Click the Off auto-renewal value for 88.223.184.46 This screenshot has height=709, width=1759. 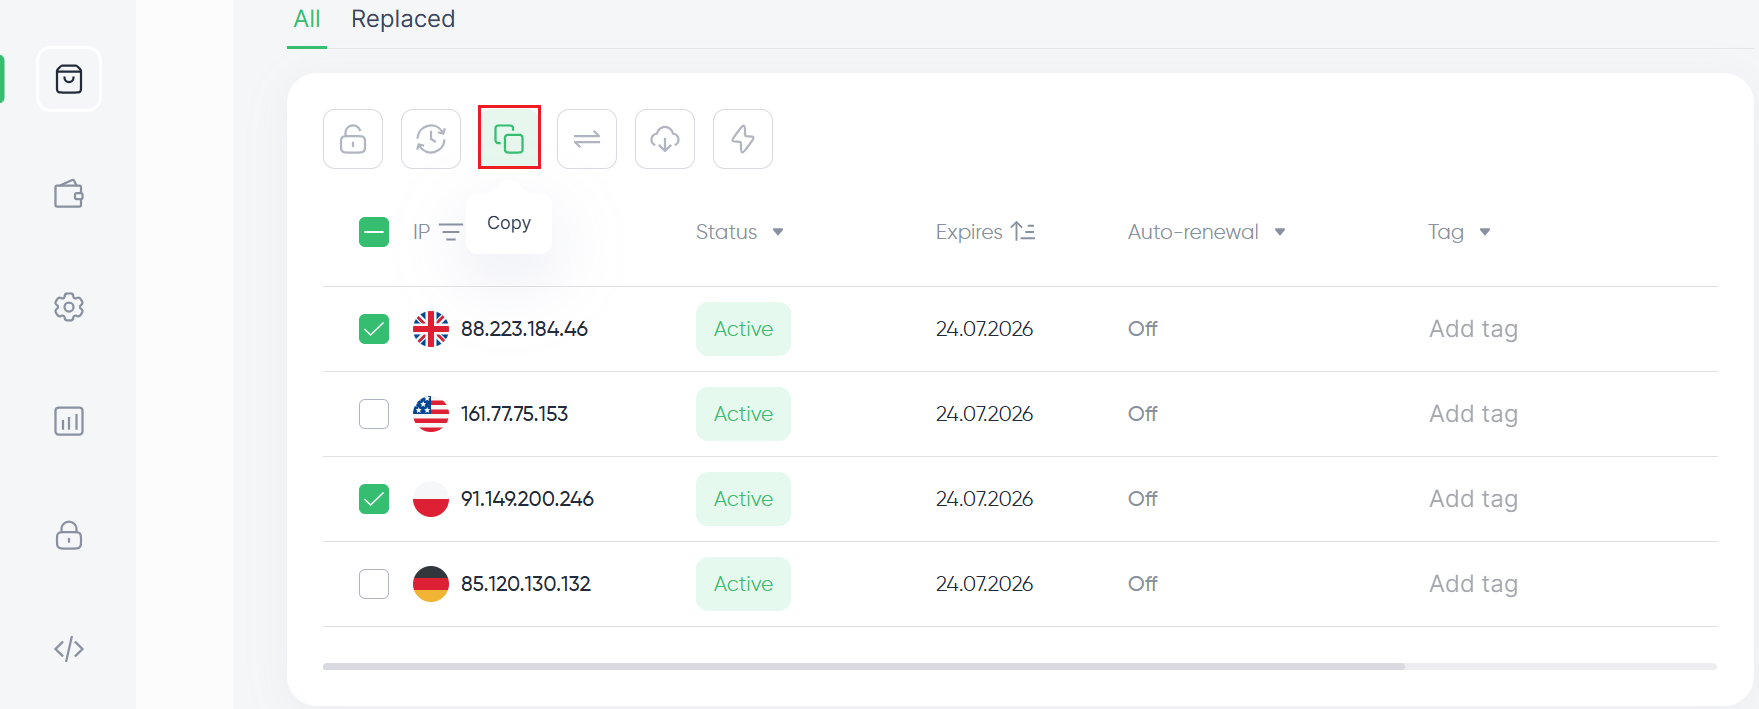coord(1143,329)
